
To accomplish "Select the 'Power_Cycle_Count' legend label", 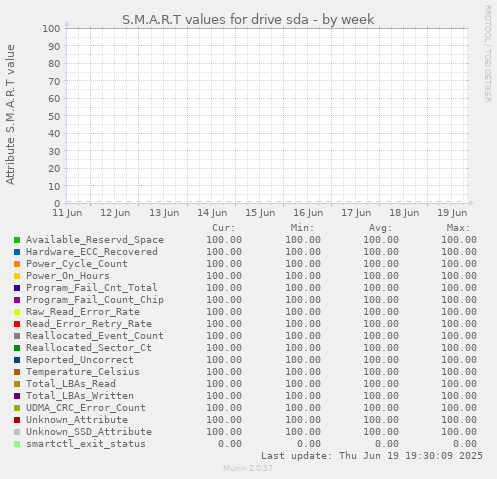I will [x=77, y=264].
